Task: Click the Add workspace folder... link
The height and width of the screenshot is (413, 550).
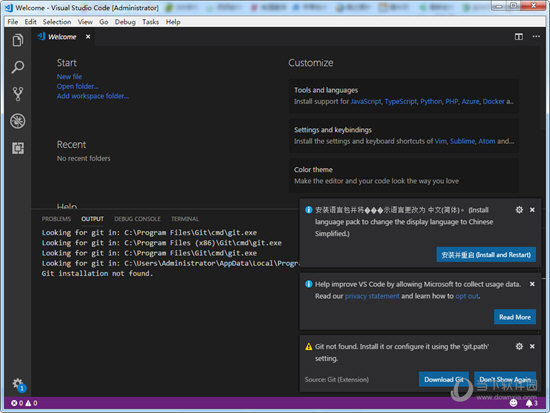Action: [x=93, y=96]
